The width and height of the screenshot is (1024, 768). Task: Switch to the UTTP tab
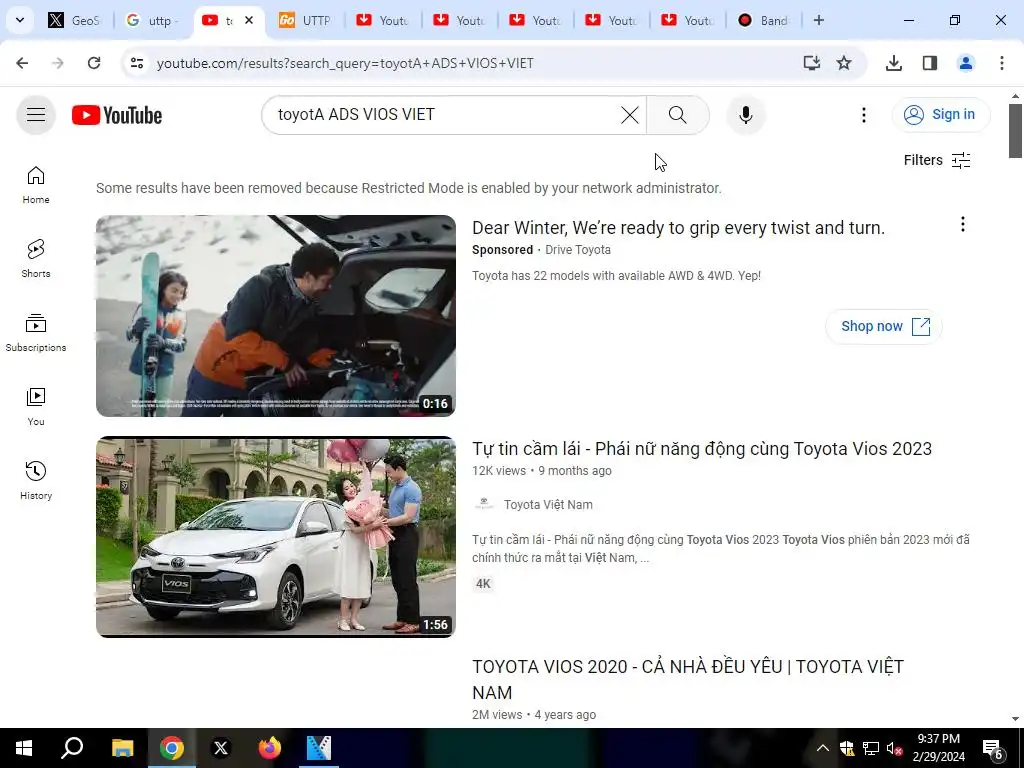pyautogui.click(x=306, y=20)
